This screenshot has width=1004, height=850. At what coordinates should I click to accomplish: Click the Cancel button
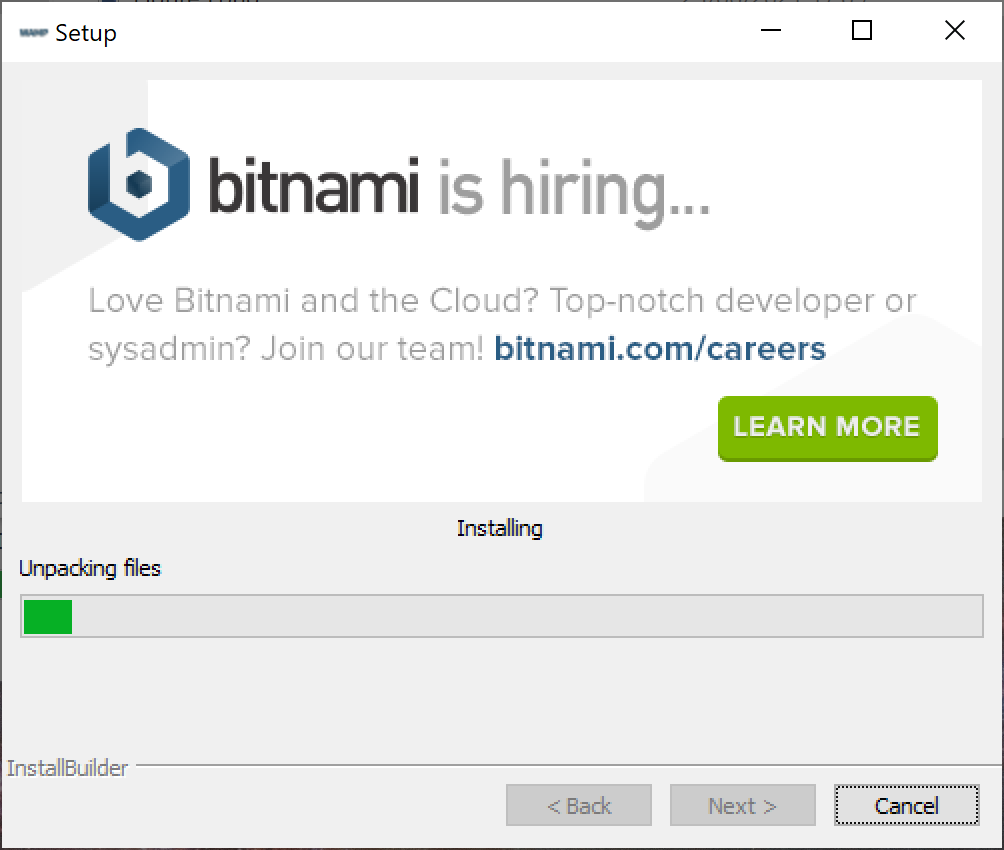click(x=906, y=805)
